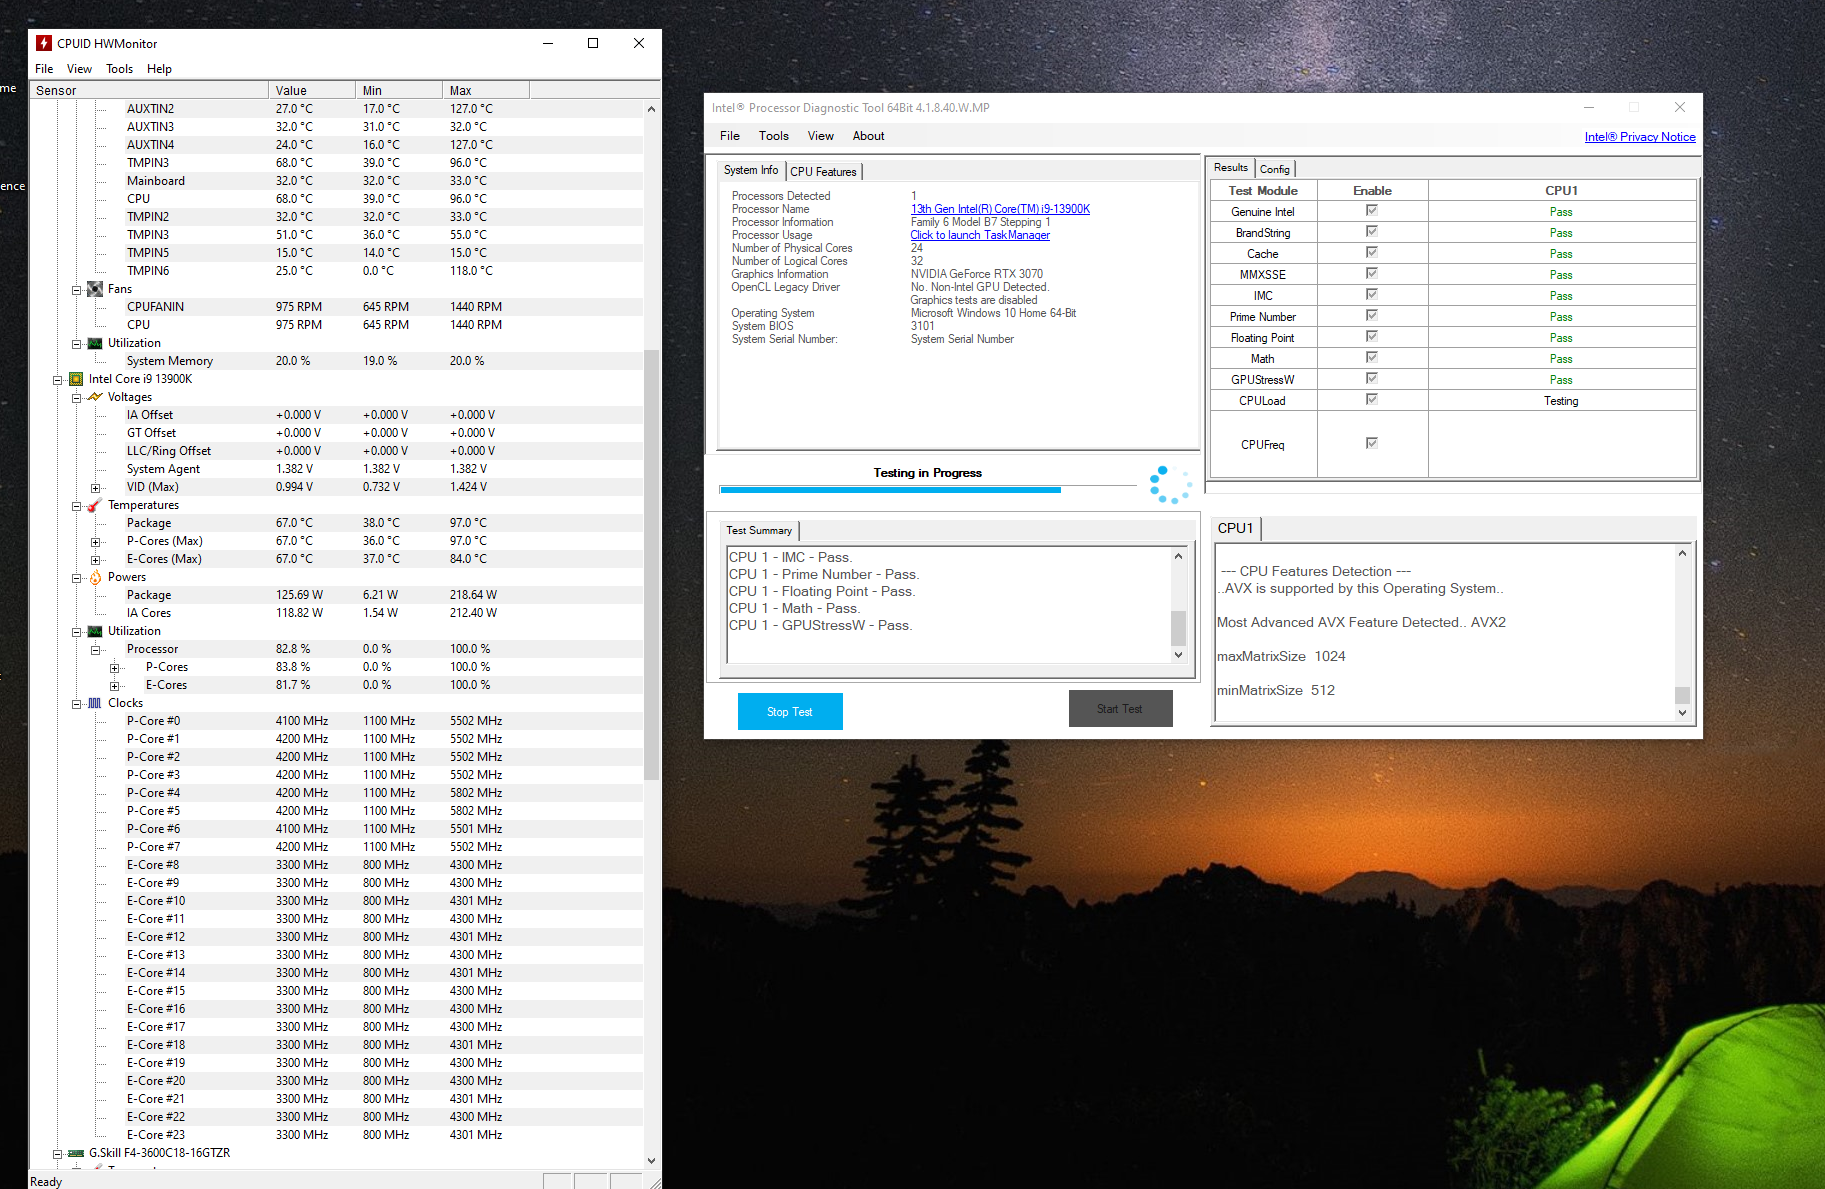Toggle the Floating Point test checkbox
This screenshot has width=1825, height=1189.
coord(1372,336)
